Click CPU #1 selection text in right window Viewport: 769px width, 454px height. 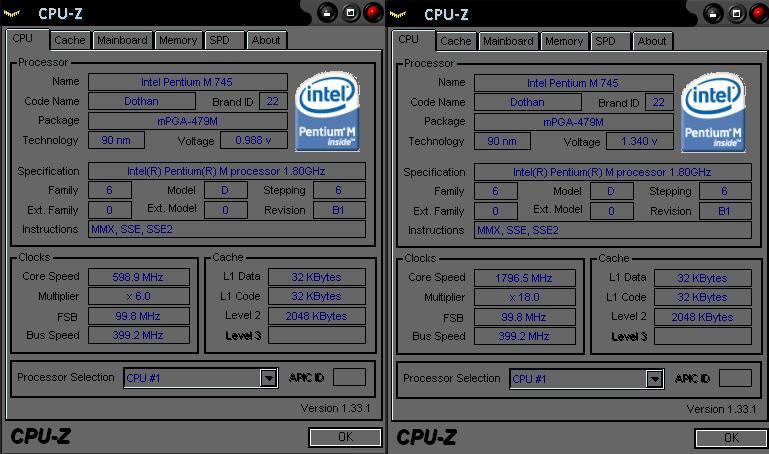coord(529,379)
